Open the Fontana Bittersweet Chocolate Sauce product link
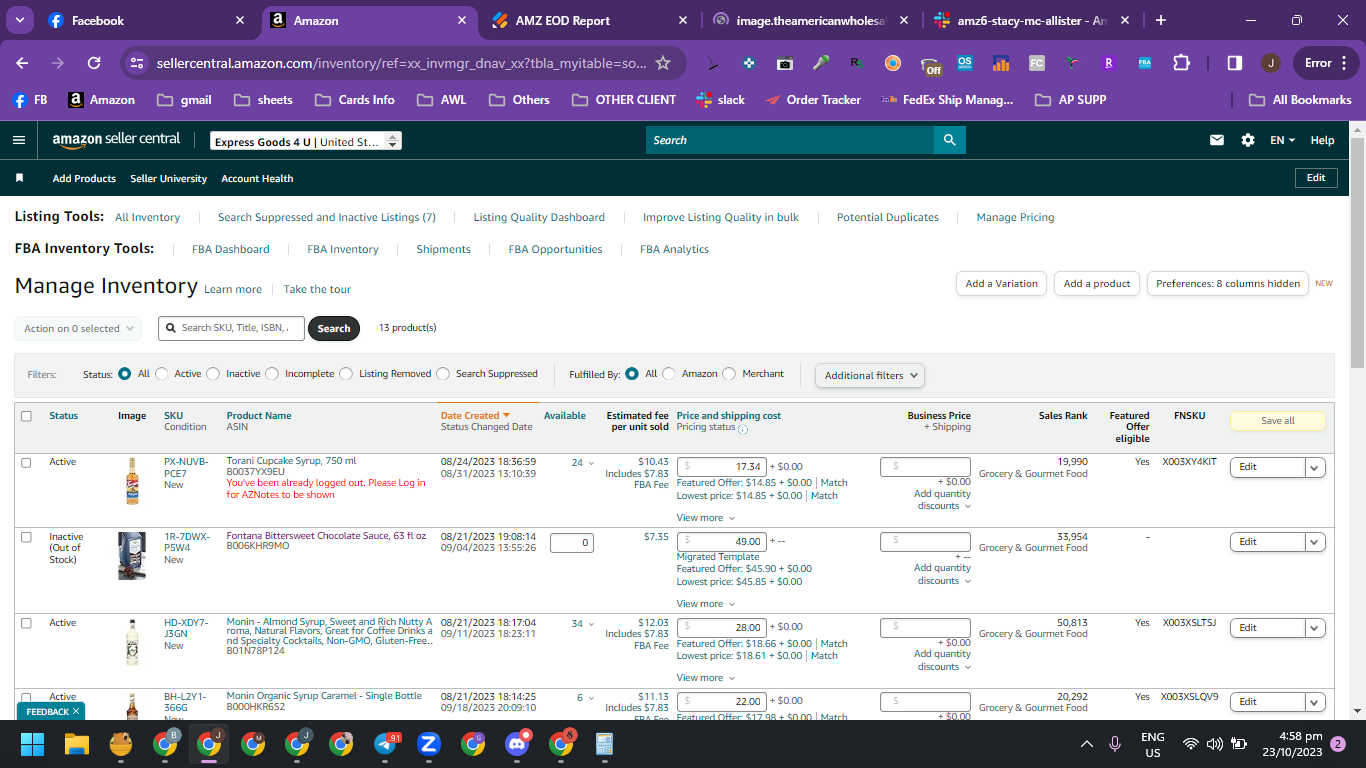Viewport: 1366px width, 768px height. pos(326,536)
